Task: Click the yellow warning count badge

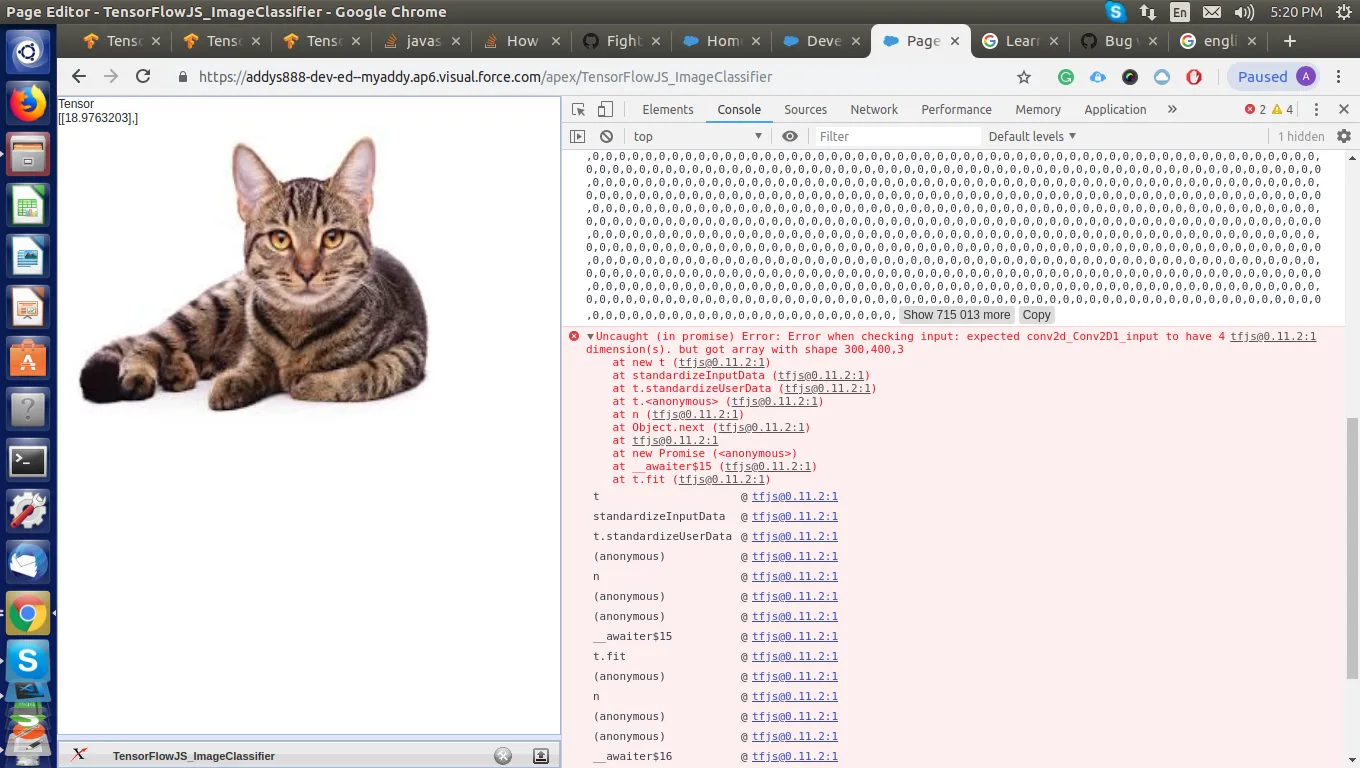Action: (1283, 109)
